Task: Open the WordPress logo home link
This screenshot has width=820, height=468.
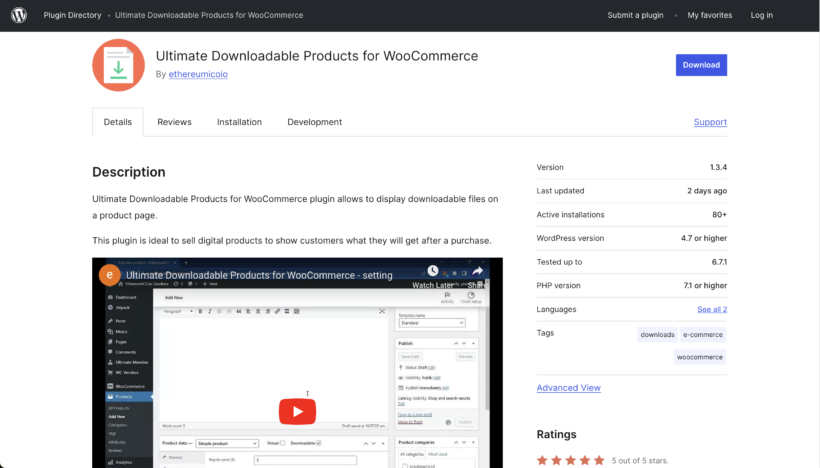Action: tap(19, 15)
